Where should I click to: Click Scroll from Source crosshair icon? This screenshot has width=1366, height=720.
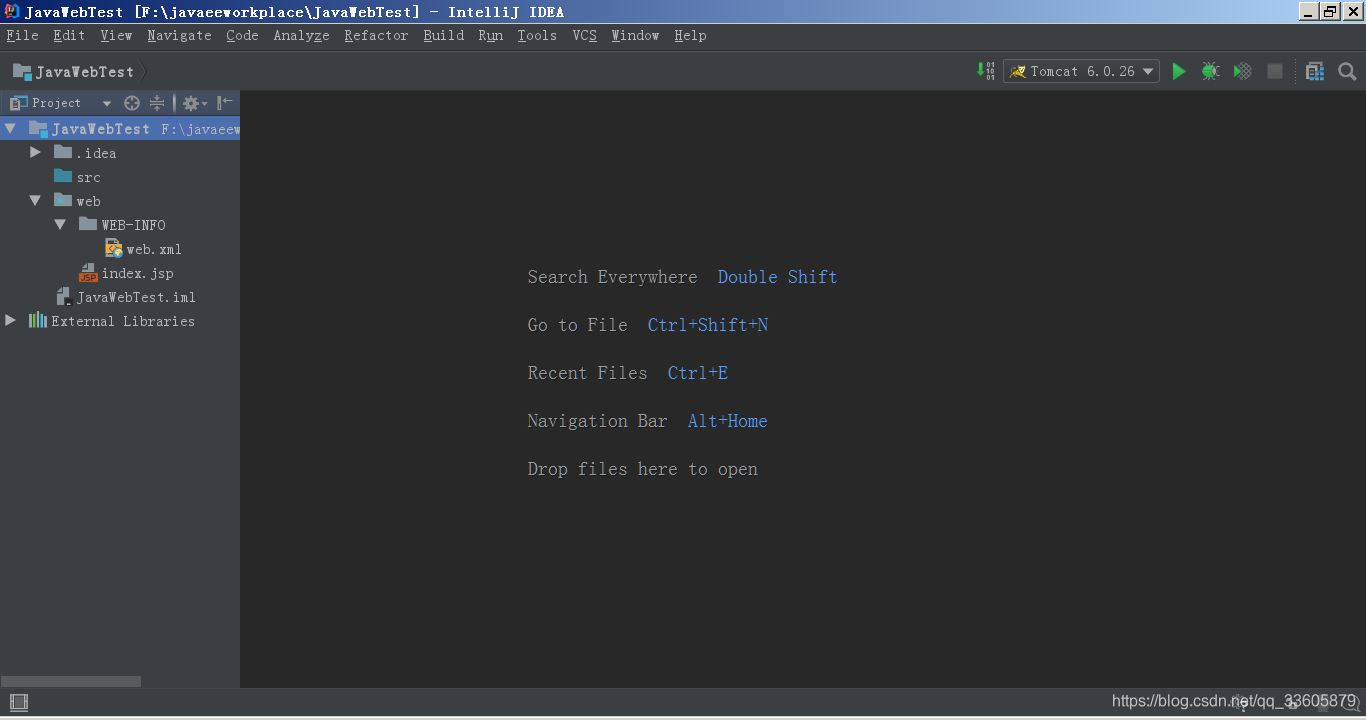pos(132,103)
